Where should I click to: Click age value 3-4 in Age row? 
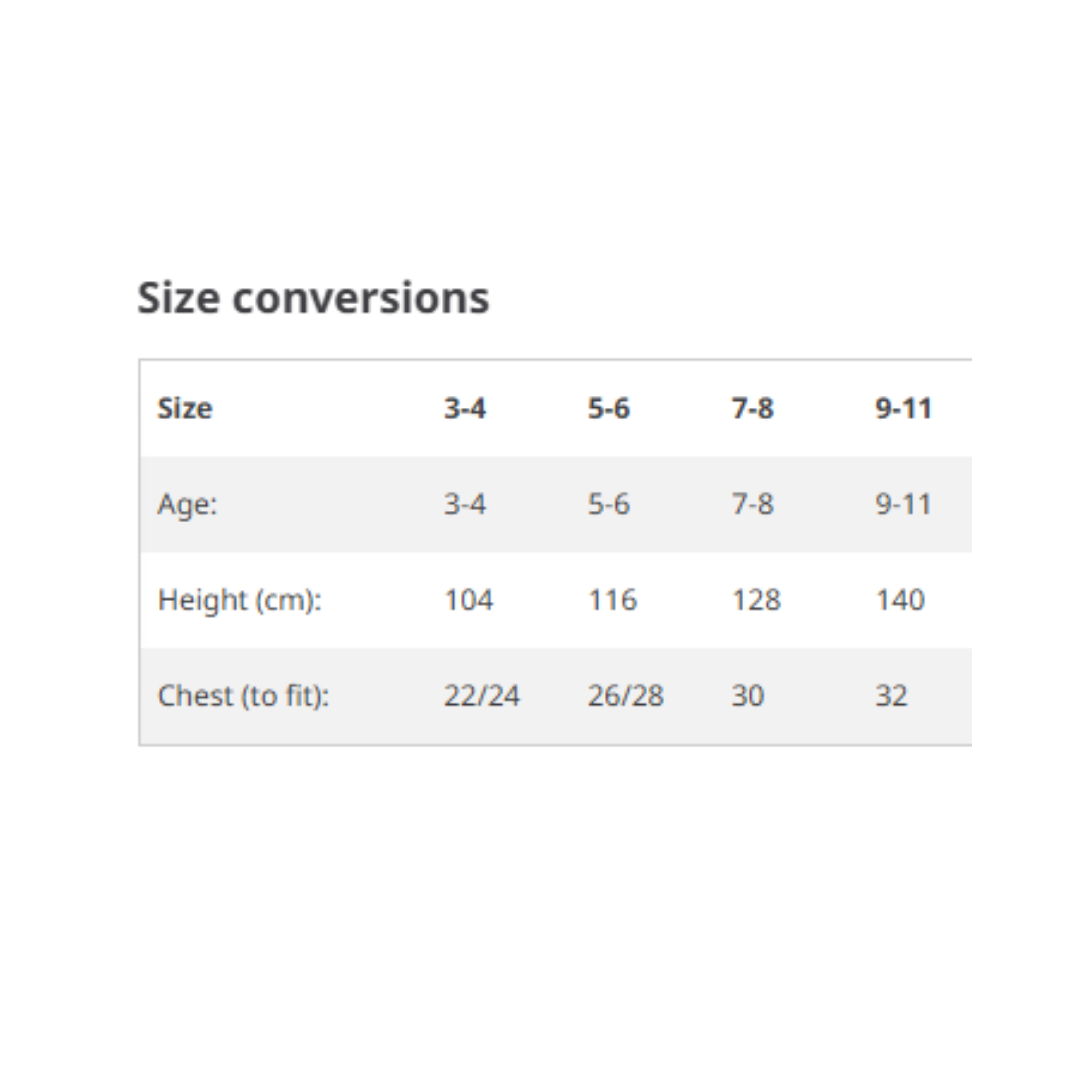click(x=465, y=504)
